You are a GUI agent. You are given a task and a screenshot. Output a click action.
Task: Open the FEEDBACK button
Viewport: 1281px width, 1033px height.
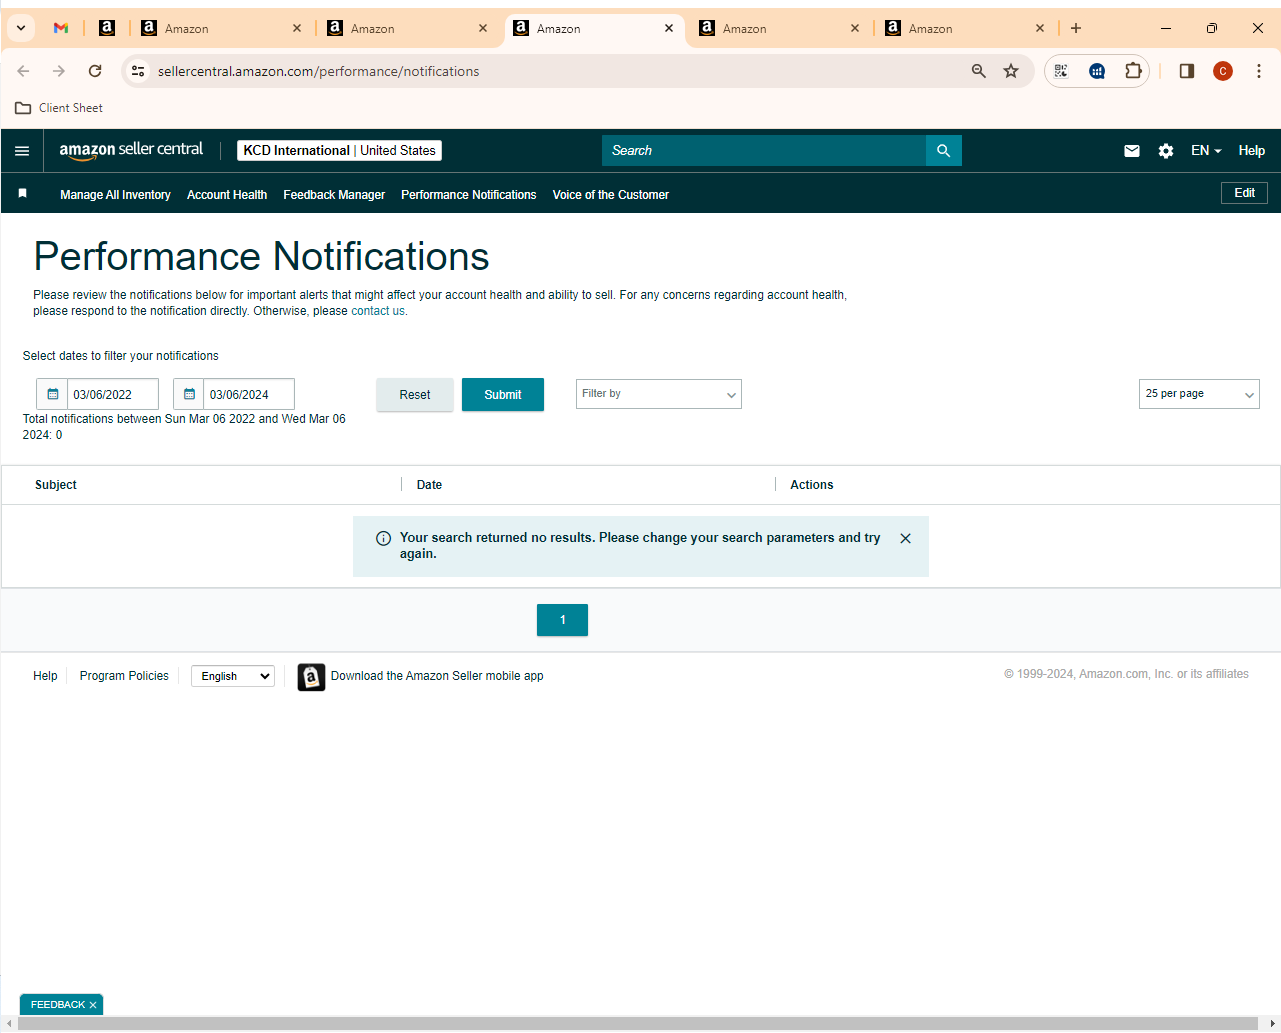click(x=58, y=1005)
